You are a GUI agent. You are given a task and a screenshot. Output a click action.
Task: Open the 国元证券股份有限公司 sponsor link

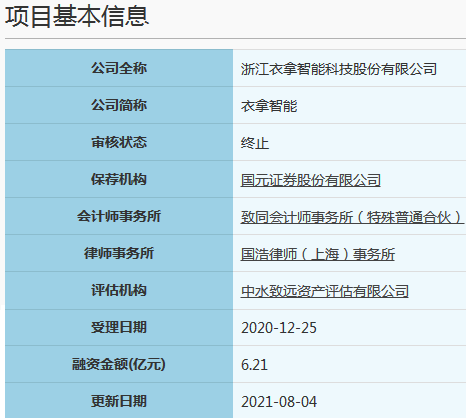(311, 180)
